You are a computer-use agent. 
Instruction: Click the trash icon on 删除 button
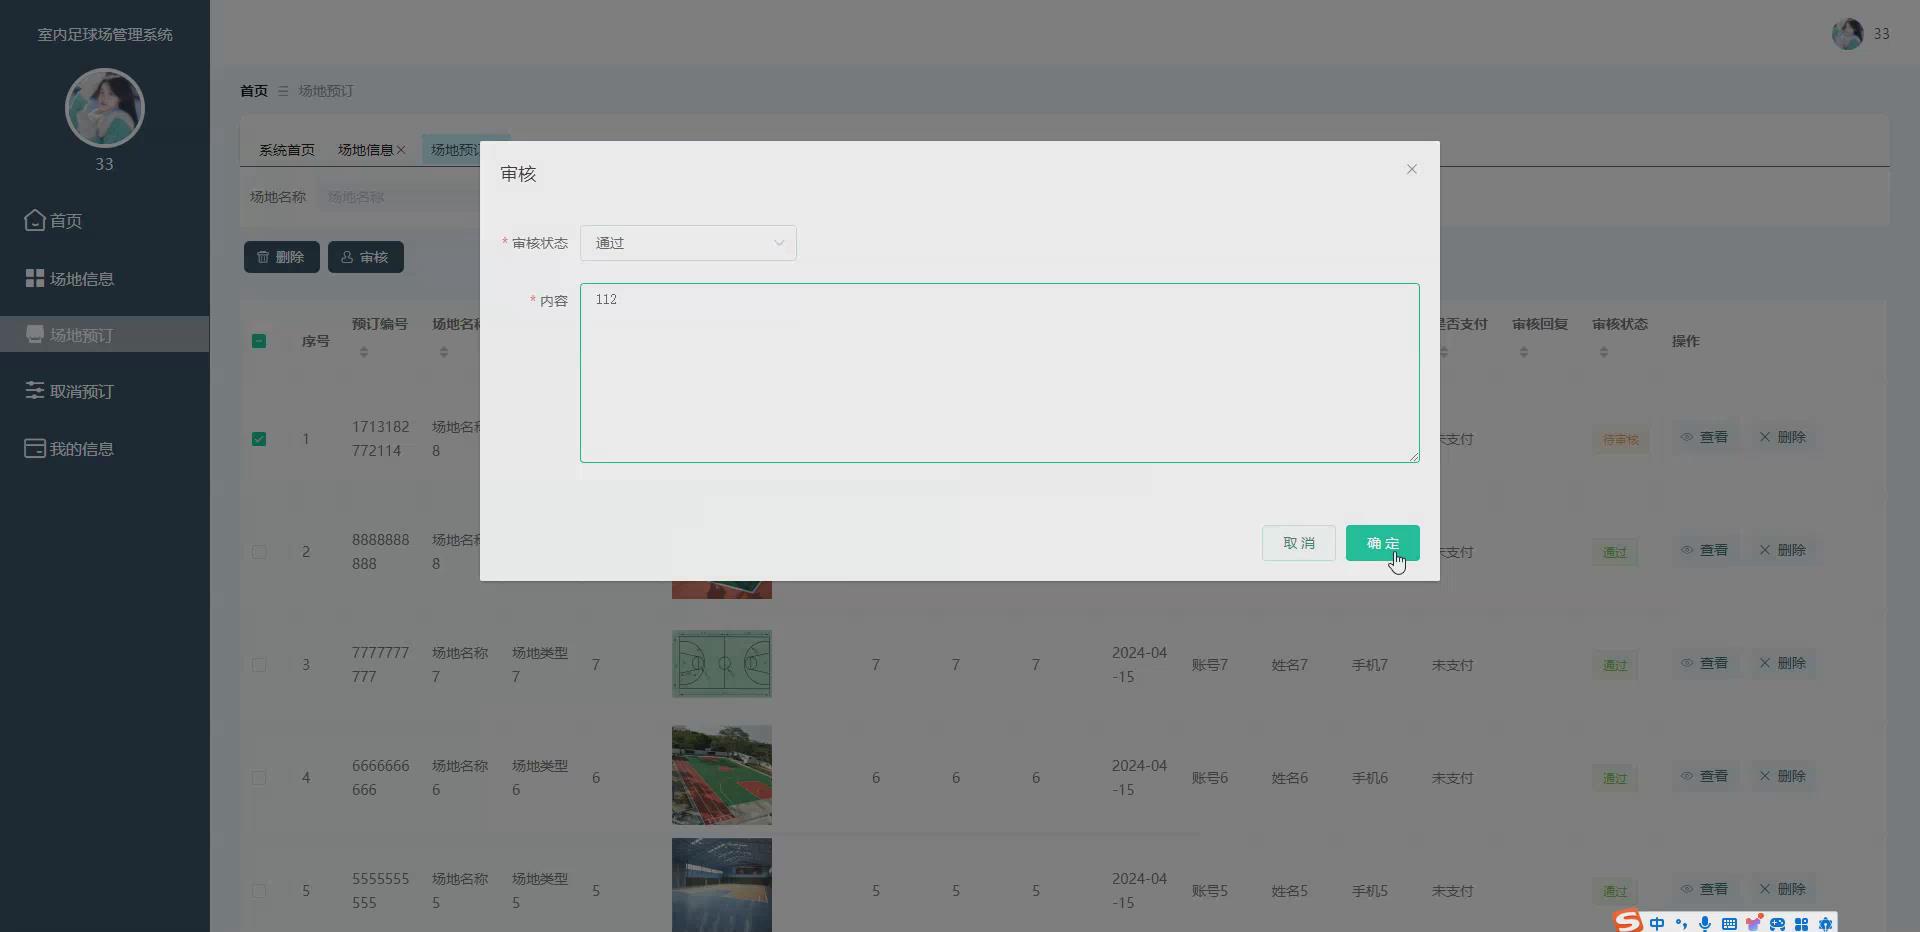(x=263, y=257)
